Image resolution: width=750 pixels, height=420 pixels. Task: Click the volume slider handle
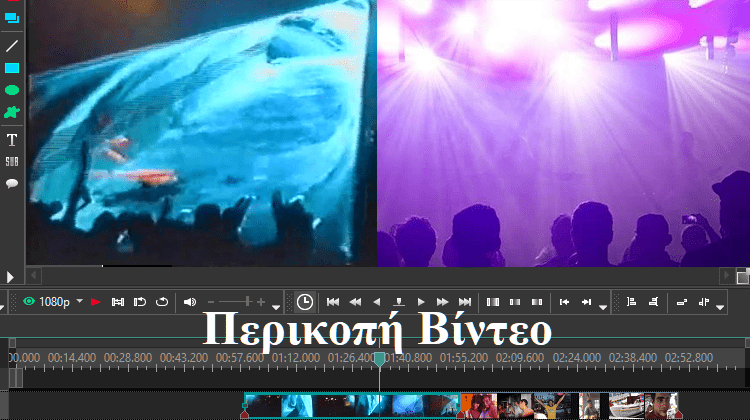pyautogui.click(x=247, y=302)
